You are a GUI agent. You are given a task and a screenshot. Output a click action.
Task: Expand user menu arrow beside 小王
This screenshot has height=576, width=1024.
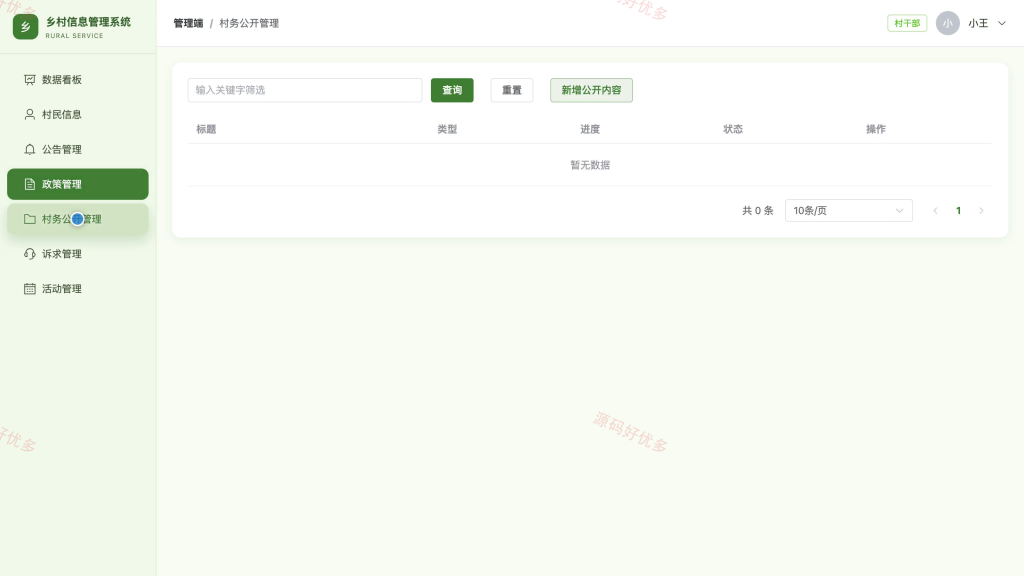point(1002,24)
